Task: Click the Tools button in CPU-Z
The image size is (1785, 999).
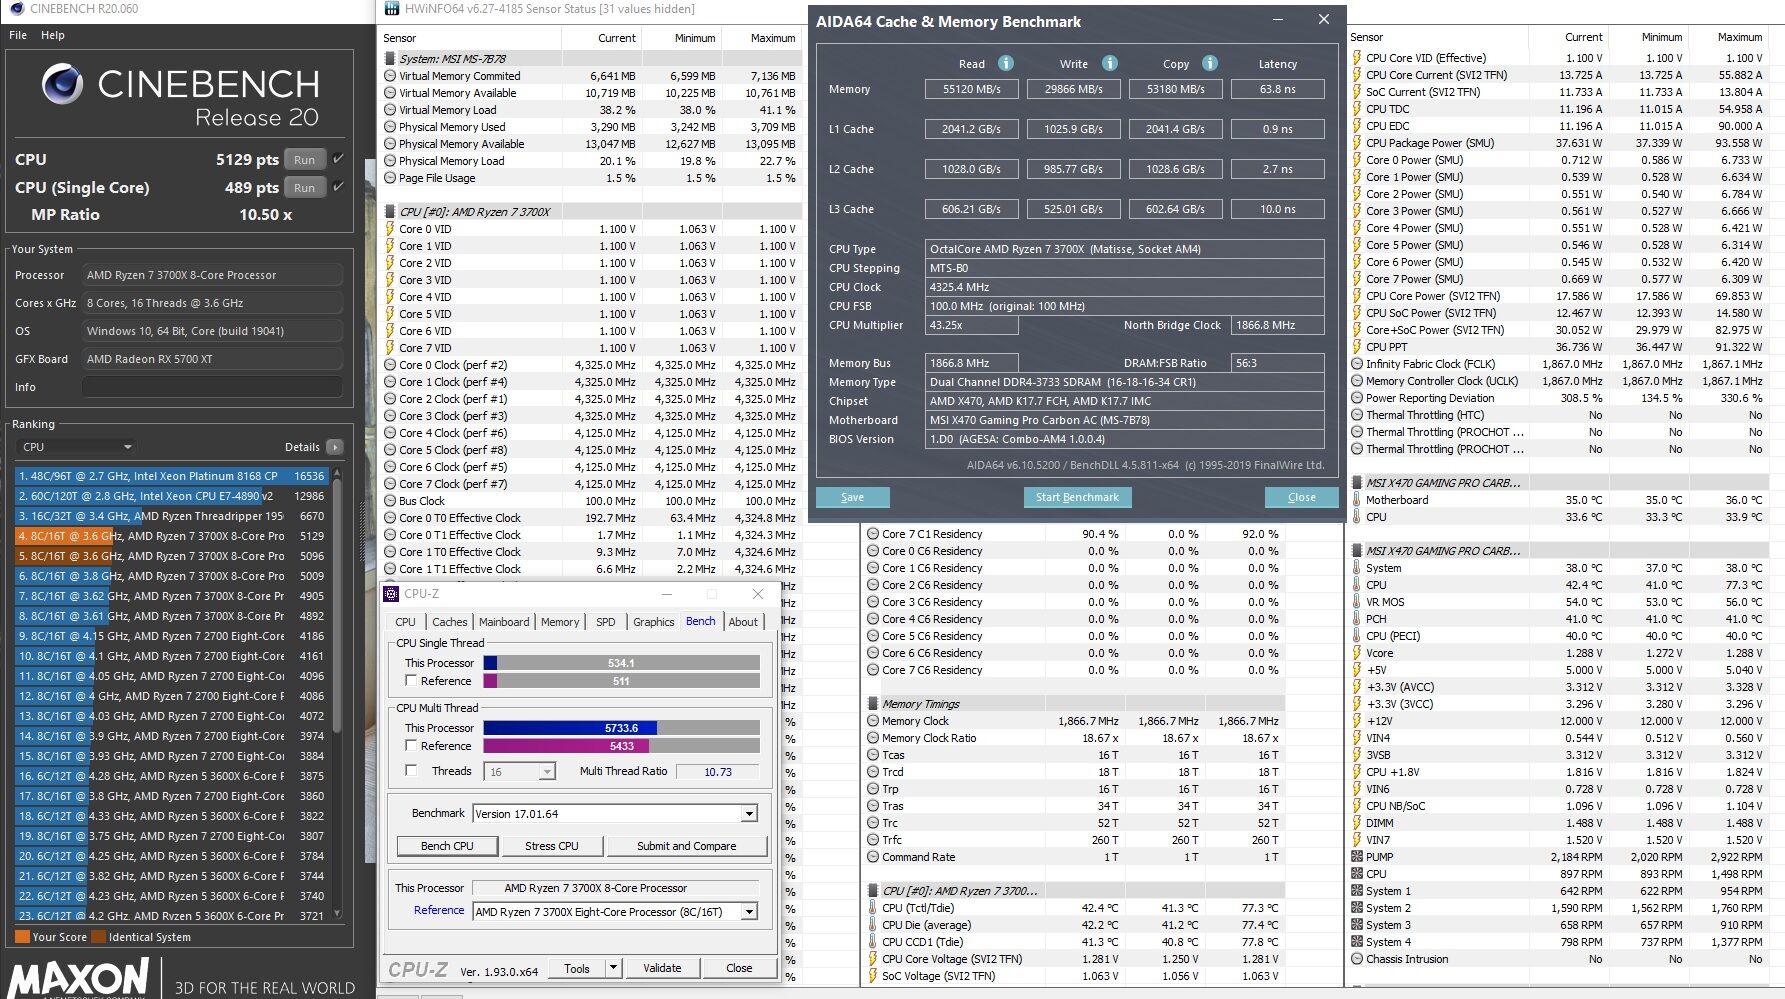Action: click(576, 968)
